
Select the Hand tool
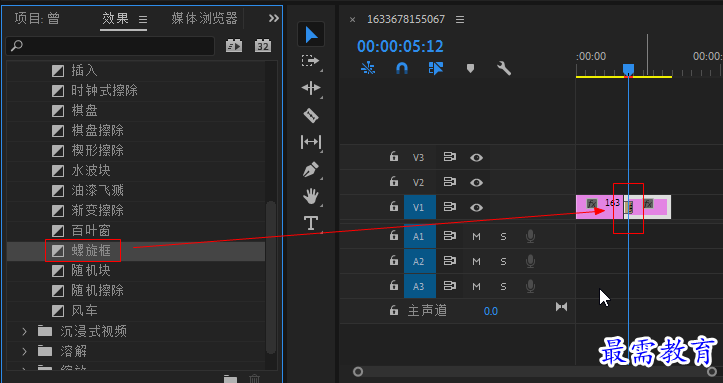pyautogui.click(x=311, y=196)
